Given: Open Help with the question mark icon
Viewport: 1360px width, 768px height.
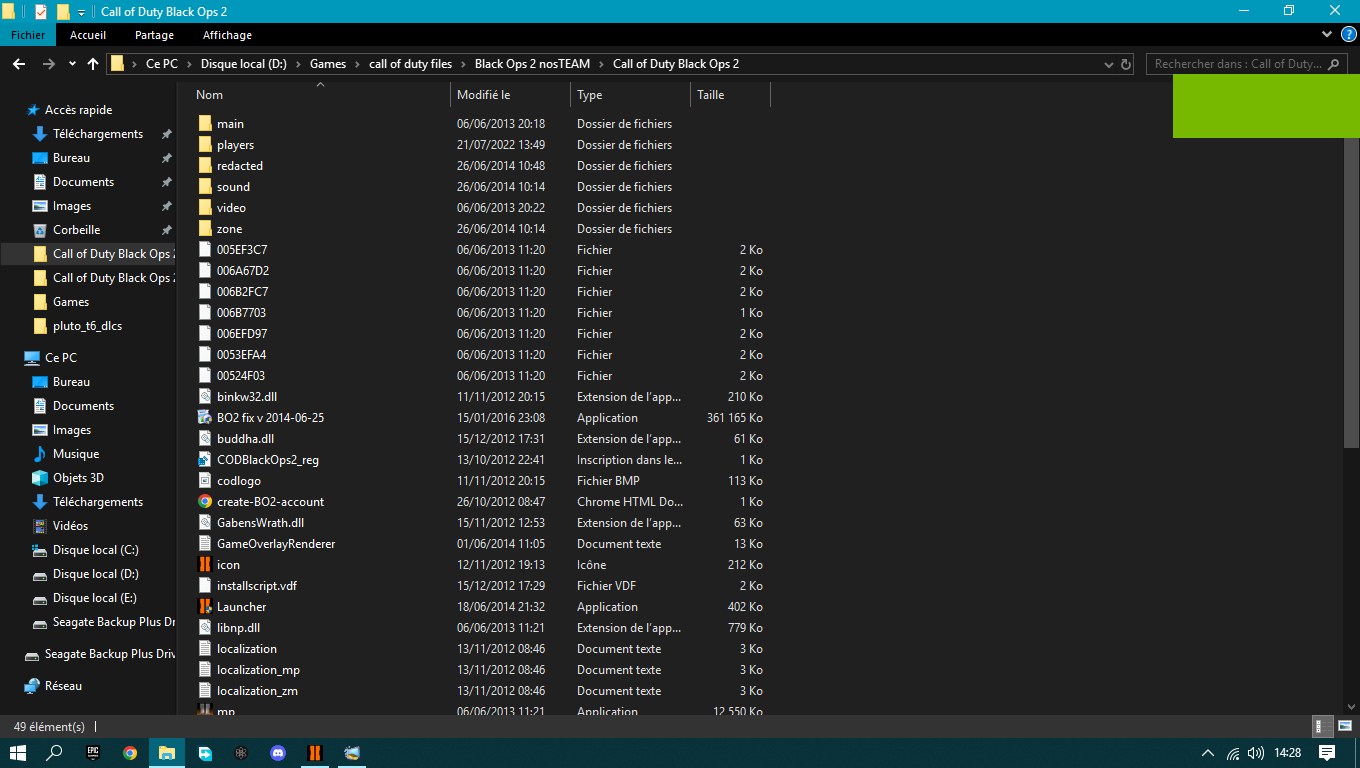Looking at the screenshot, I should tap(1348, 35).
